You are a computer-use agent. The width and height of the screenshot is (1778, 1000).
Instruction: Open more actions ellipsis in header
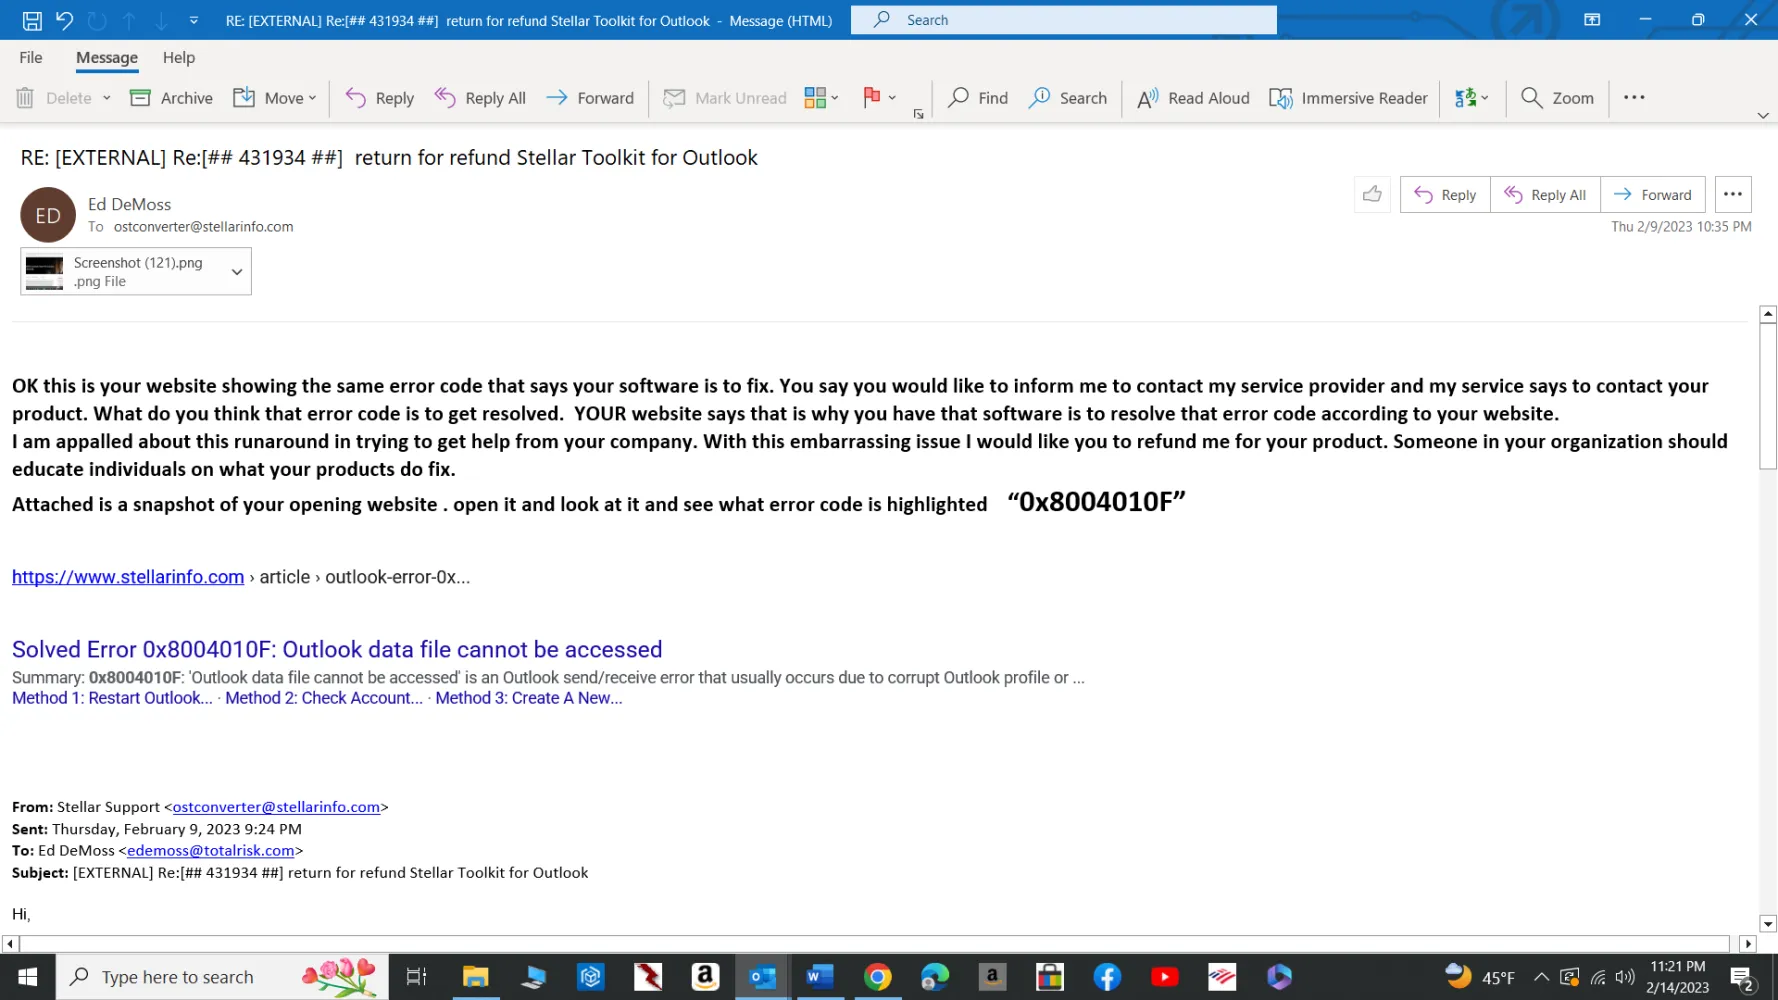point(1733,195)
